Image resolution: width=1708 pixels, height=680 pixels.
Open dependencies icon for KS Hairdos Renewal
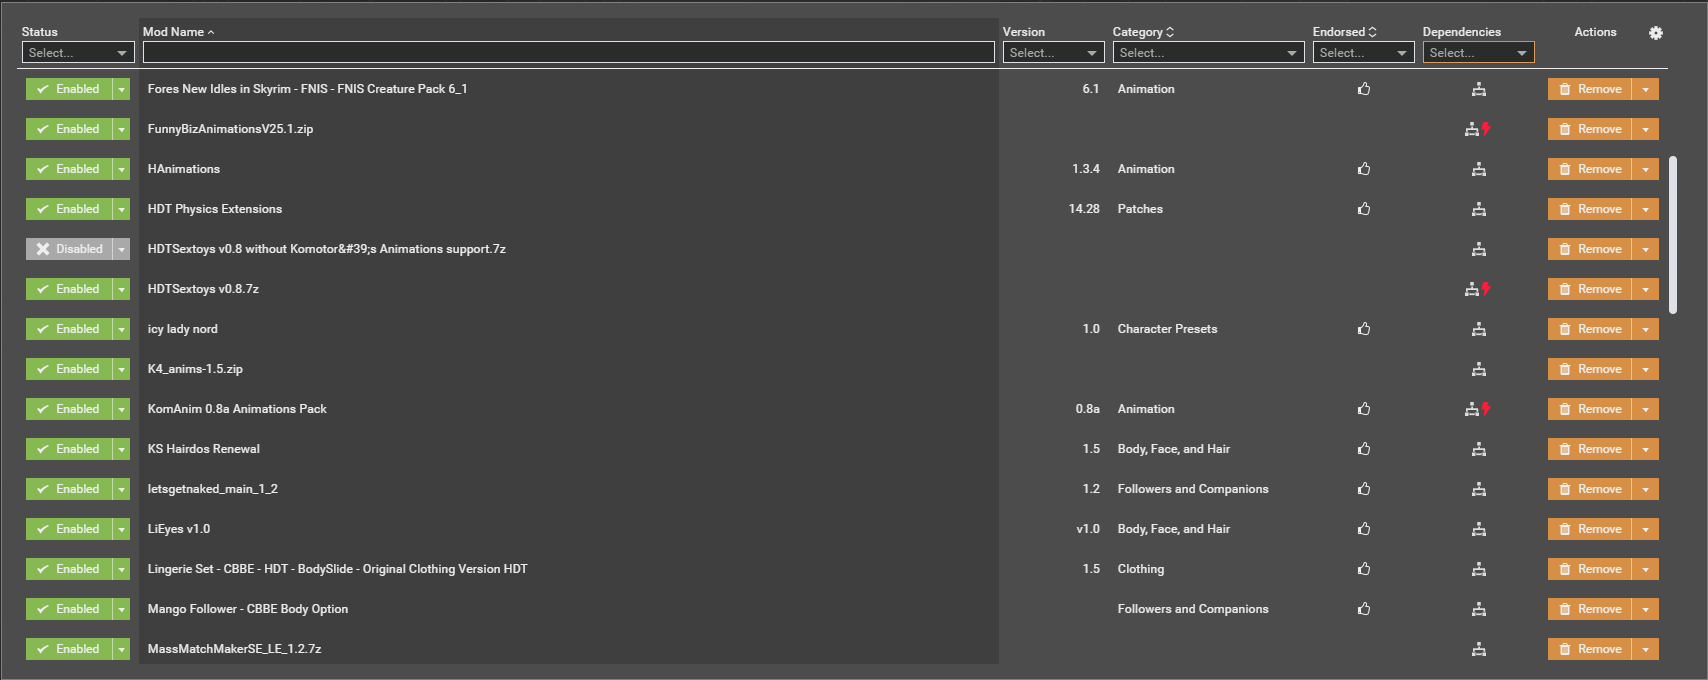point(1479,449)
